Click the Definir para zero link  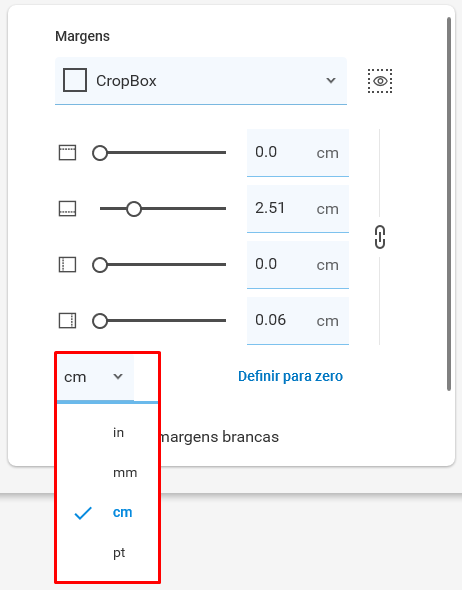tap(290, 376)
